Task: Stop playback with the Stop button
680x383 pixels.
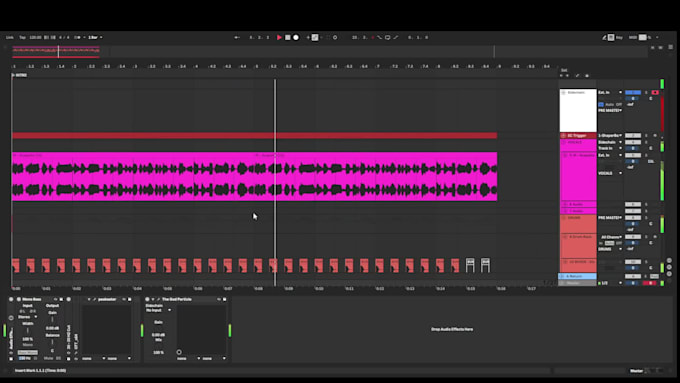Action: (x=288, y=37)
